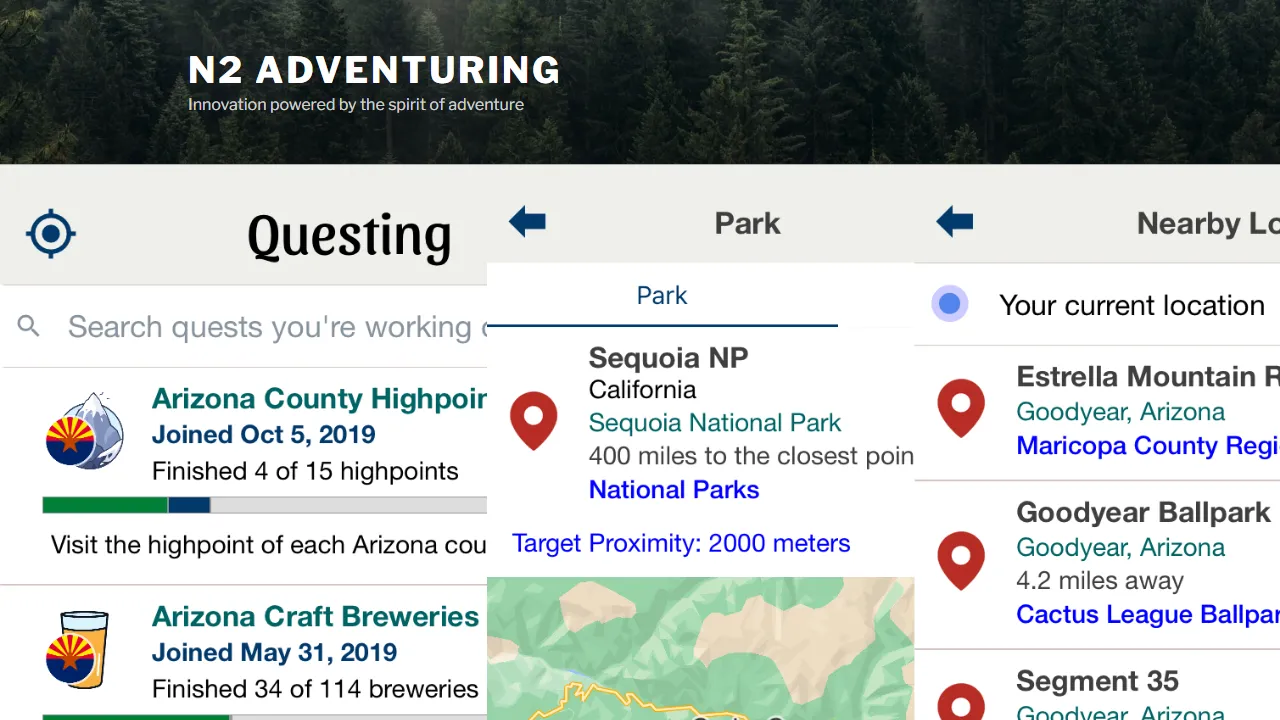
Task: Click the Arizona County Highpointers quest title
Action: [318, 399]
